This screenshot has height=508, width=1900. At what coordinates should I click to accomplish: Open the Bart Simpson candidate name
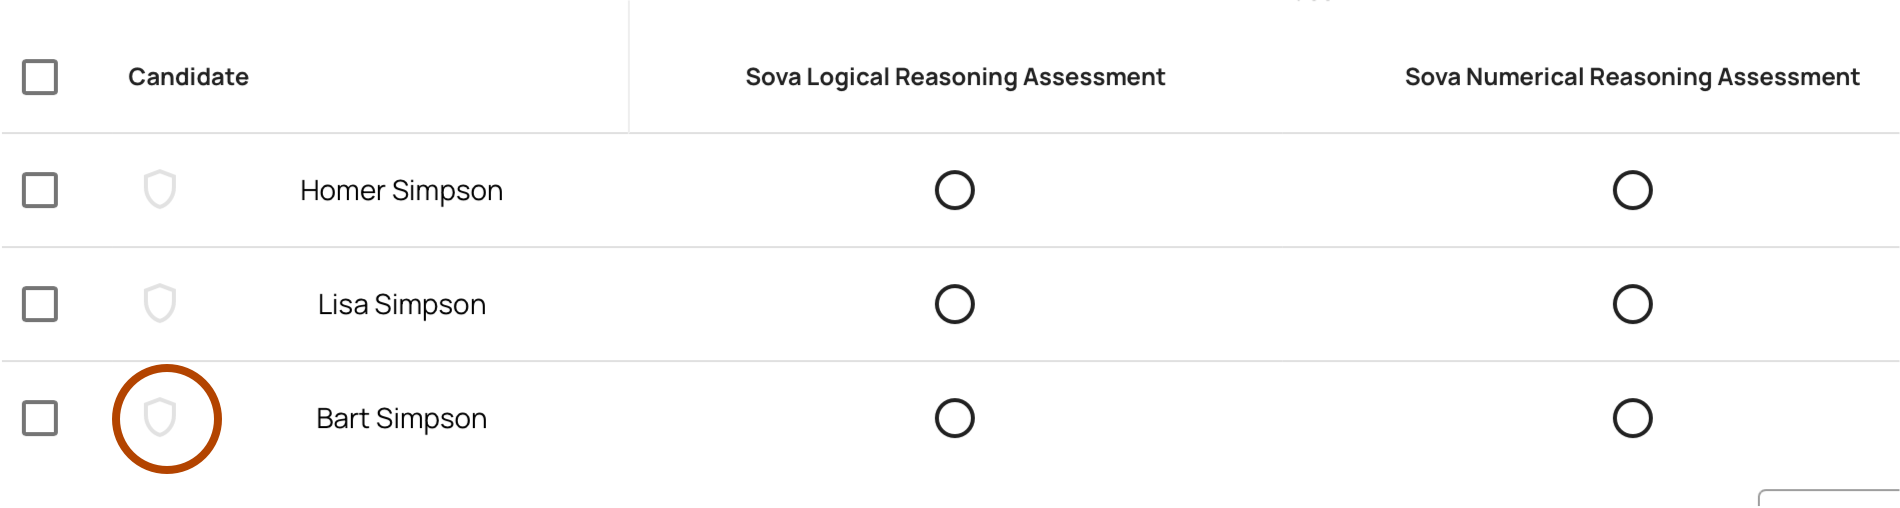[401, 418]
